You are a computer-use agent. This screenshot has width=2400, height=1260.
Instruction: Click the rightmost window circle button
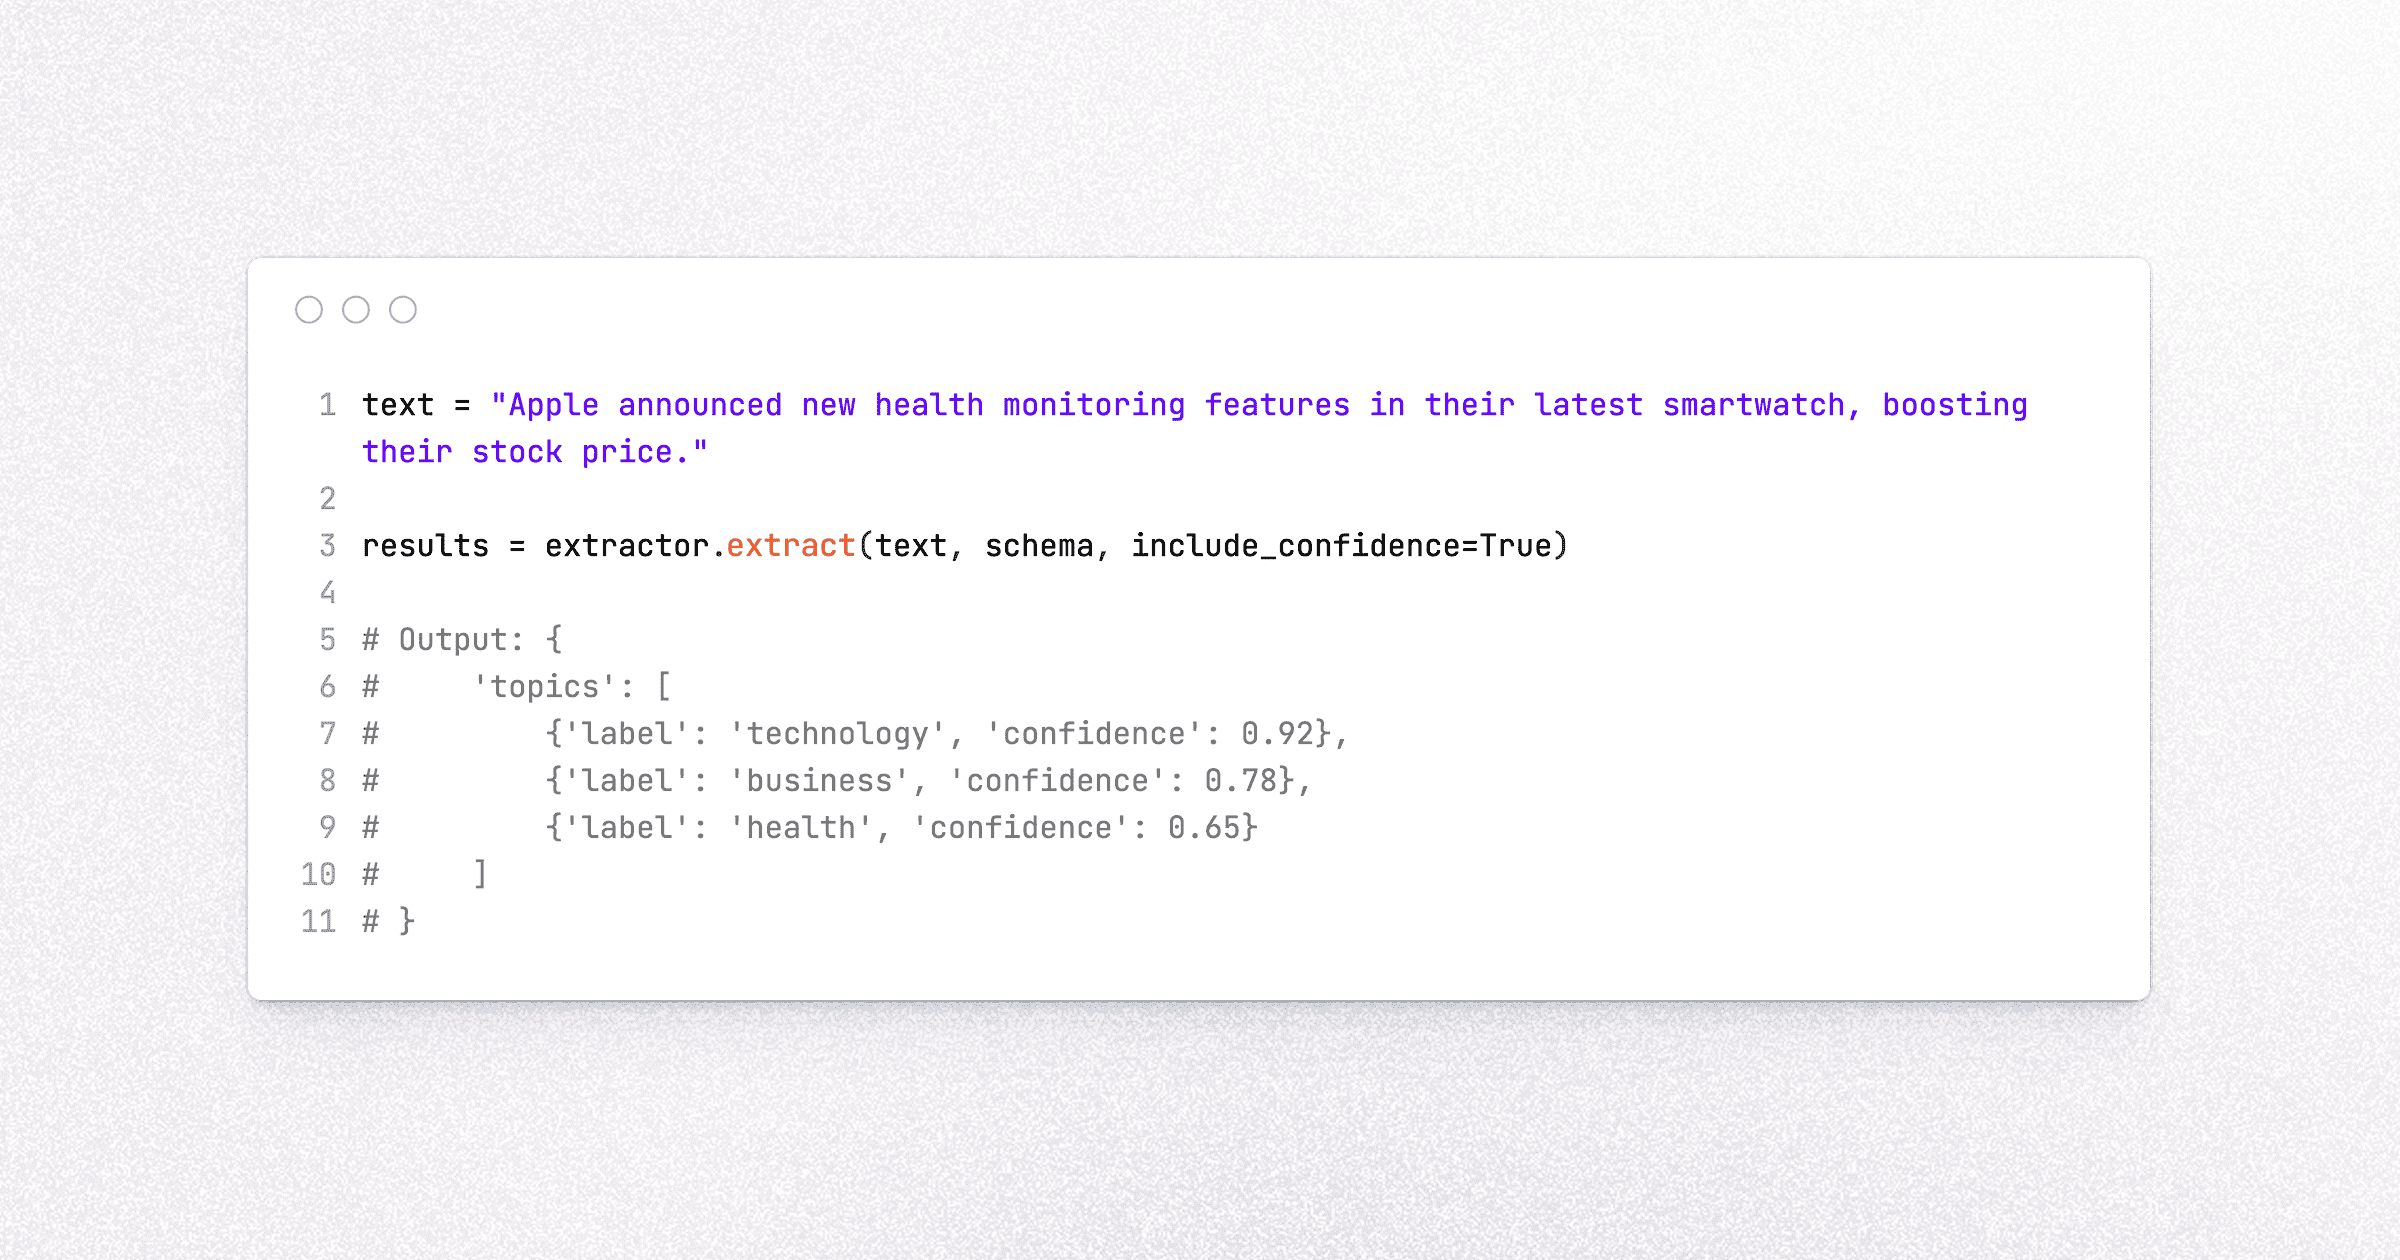point(403,310)
